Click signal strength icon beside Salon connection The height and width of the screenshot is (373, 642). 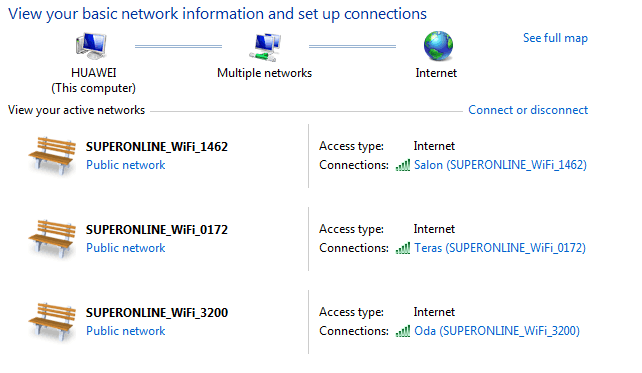click(x=403, y=165)
